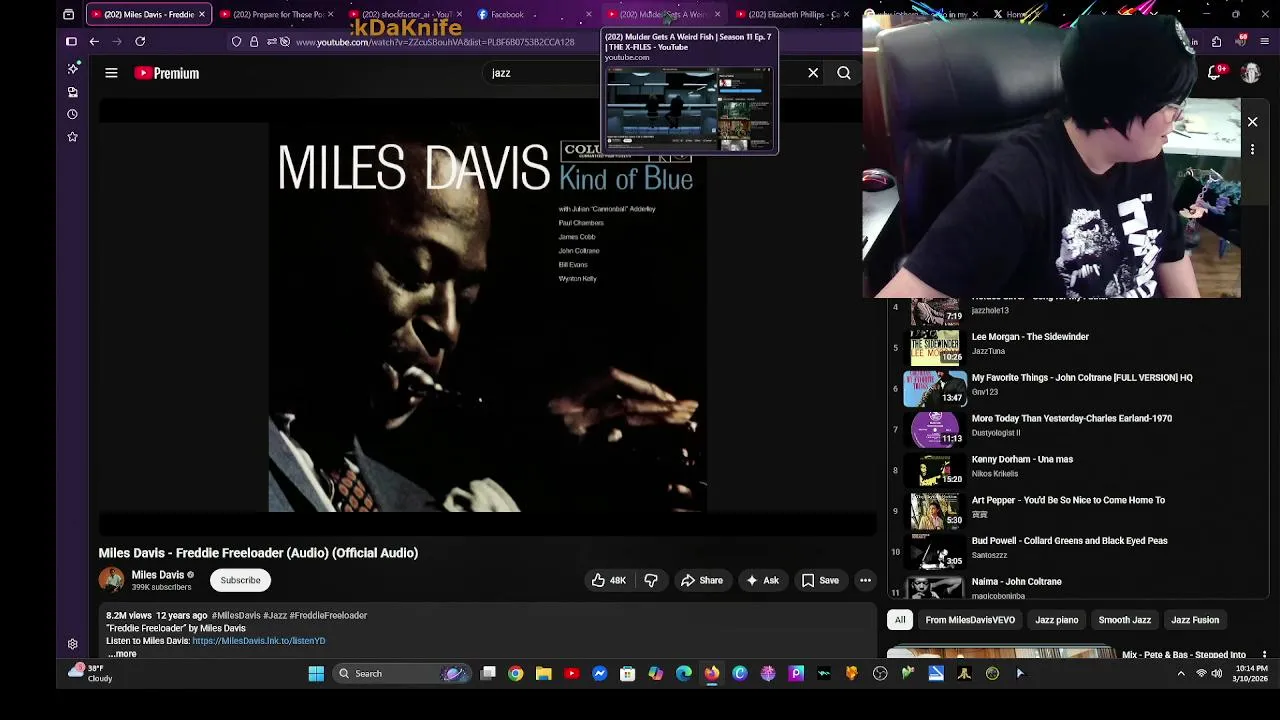1280x720 pixels.
Task: Open Firefox from the taskbar
Action: click(x=711, y=674)
